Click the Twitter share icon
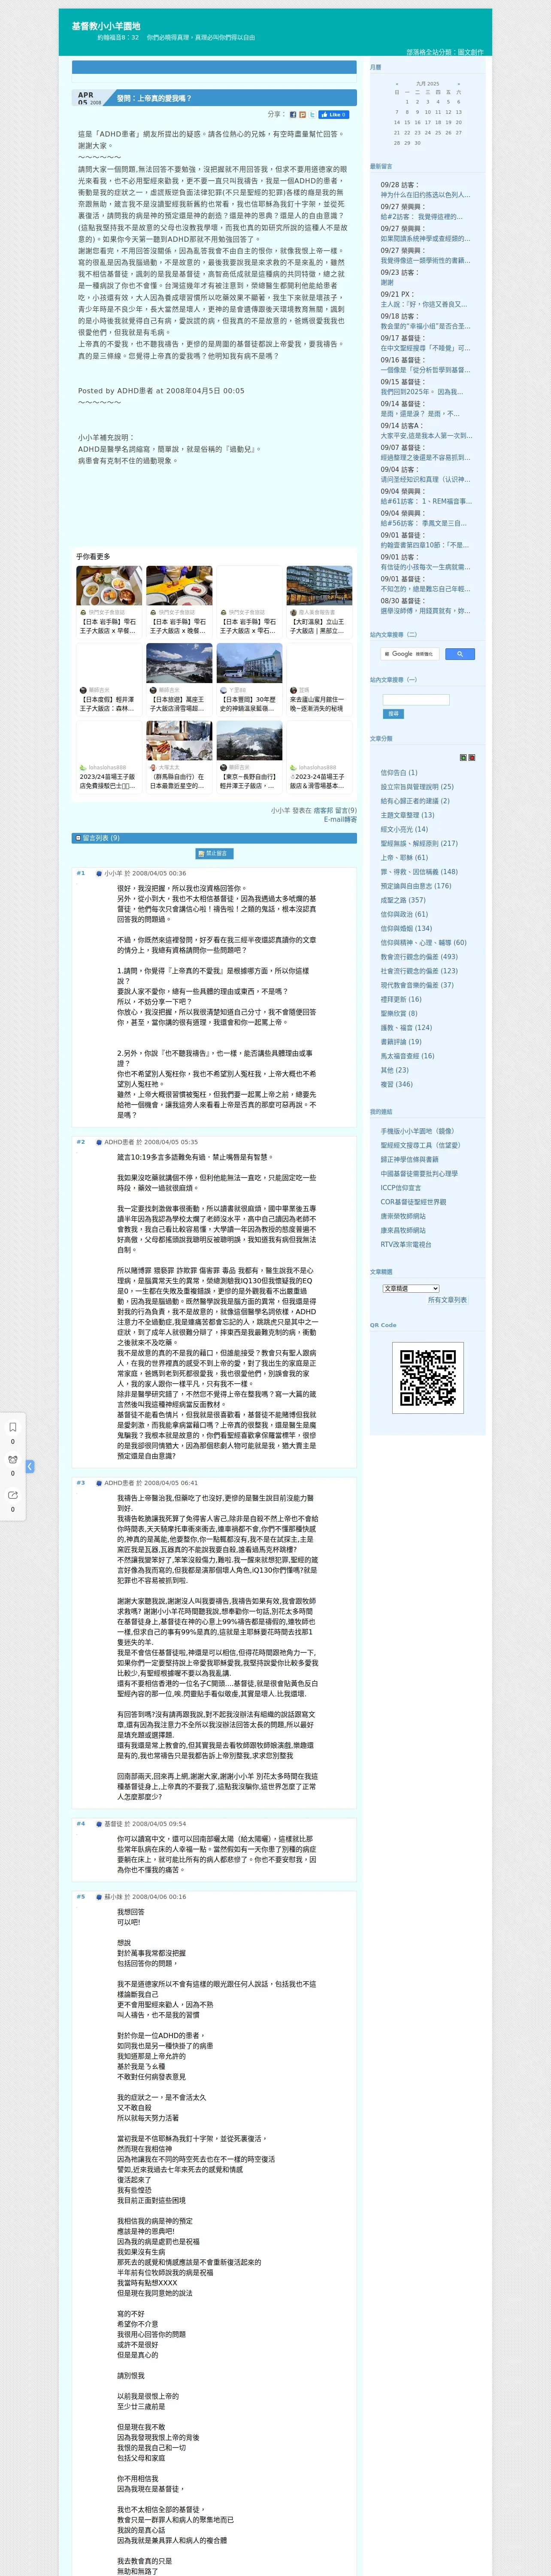 [312, 115]
